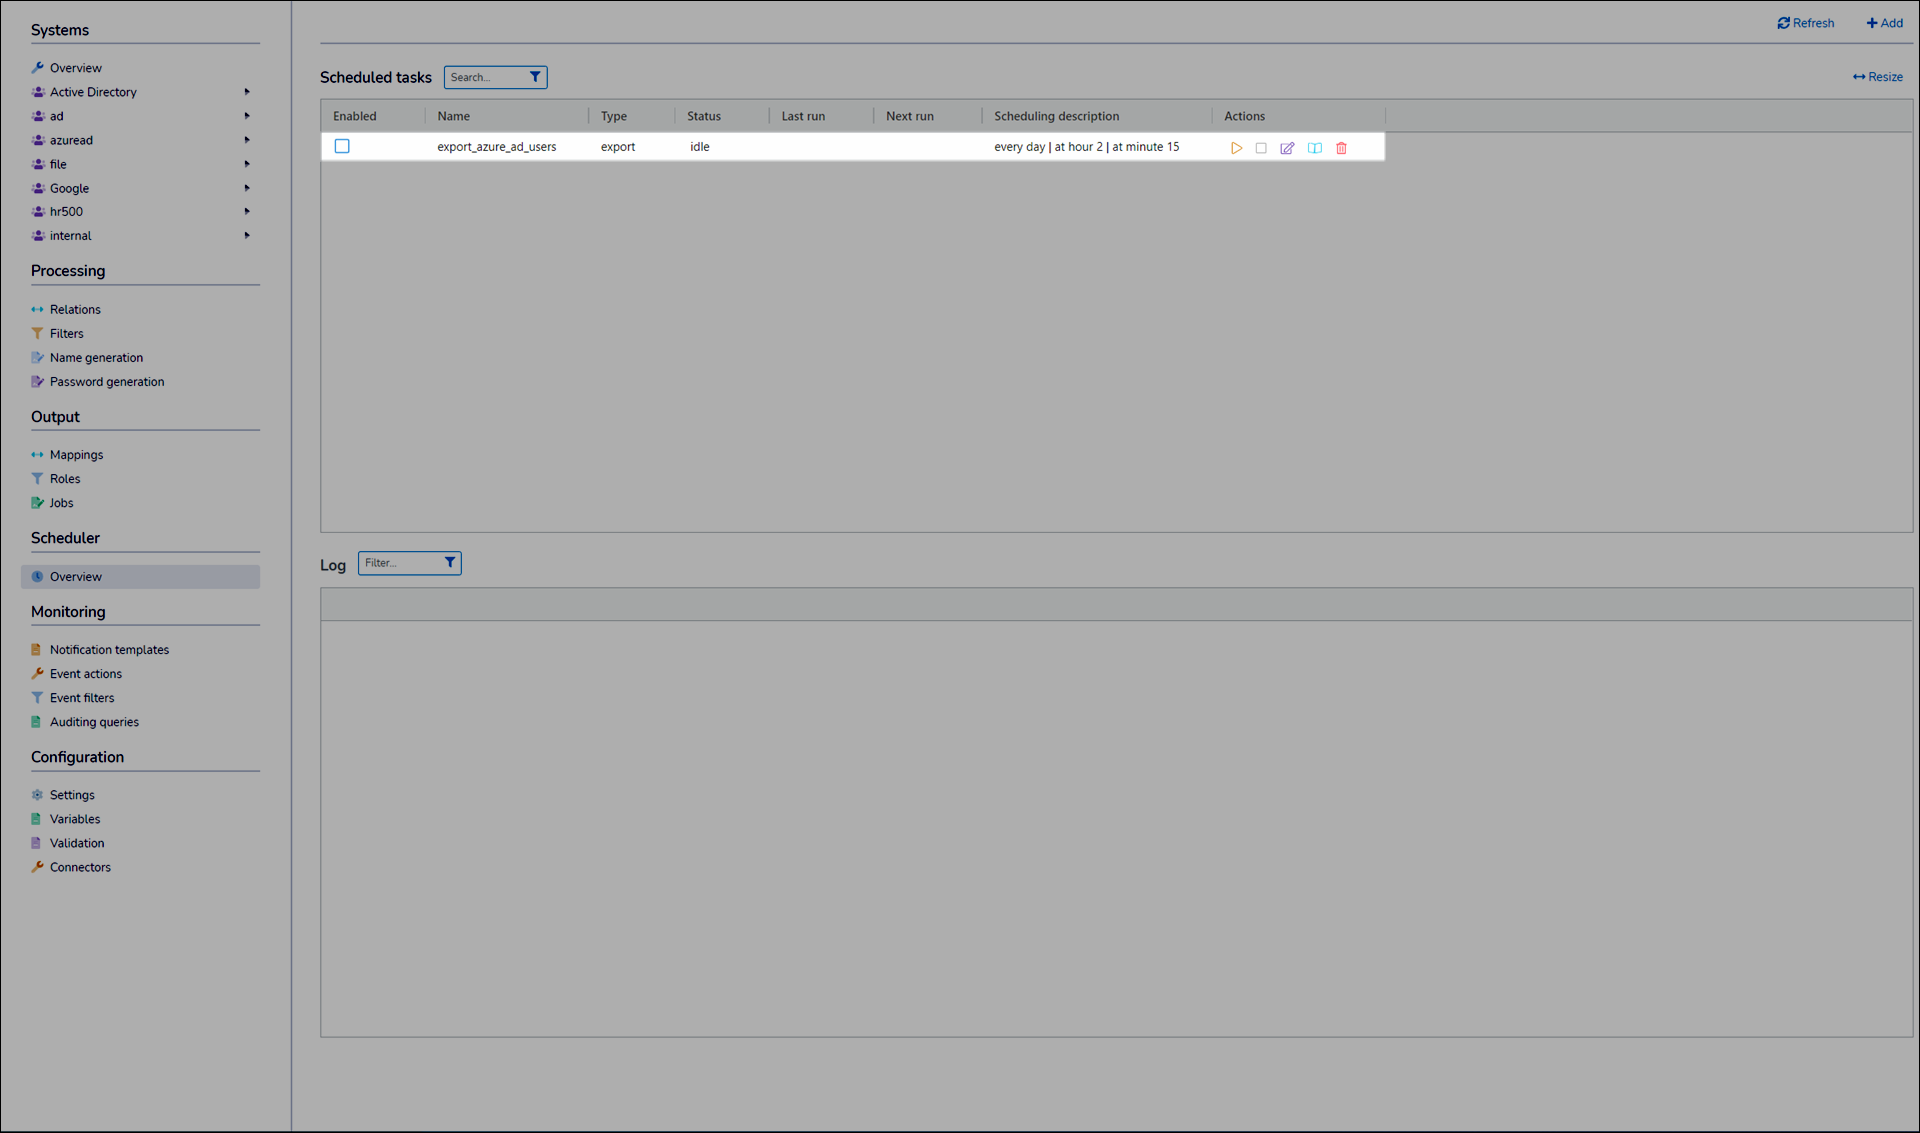Click the Resize link
The height and width of the screenshot is (1133, 1920).
pos(1877,77)
